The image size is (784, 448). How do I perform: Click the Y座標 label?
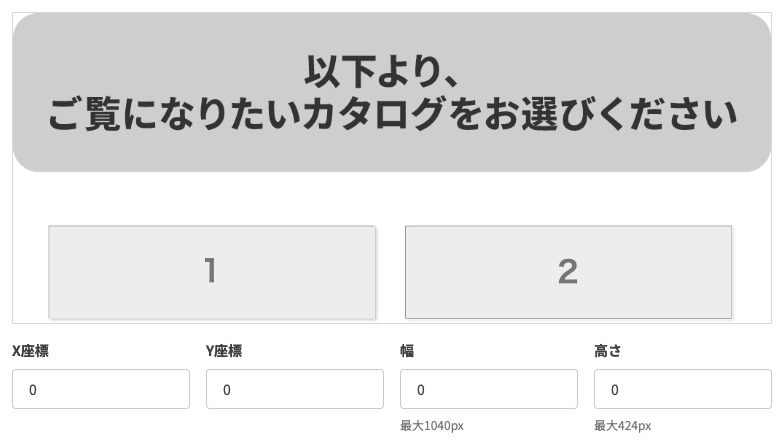pos(224,351)
